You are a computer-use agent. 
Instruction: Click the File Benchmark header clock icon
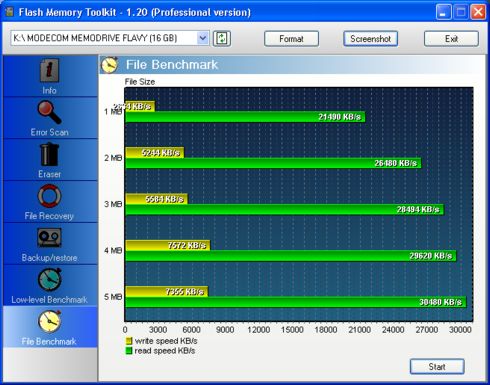click(109, 65)
